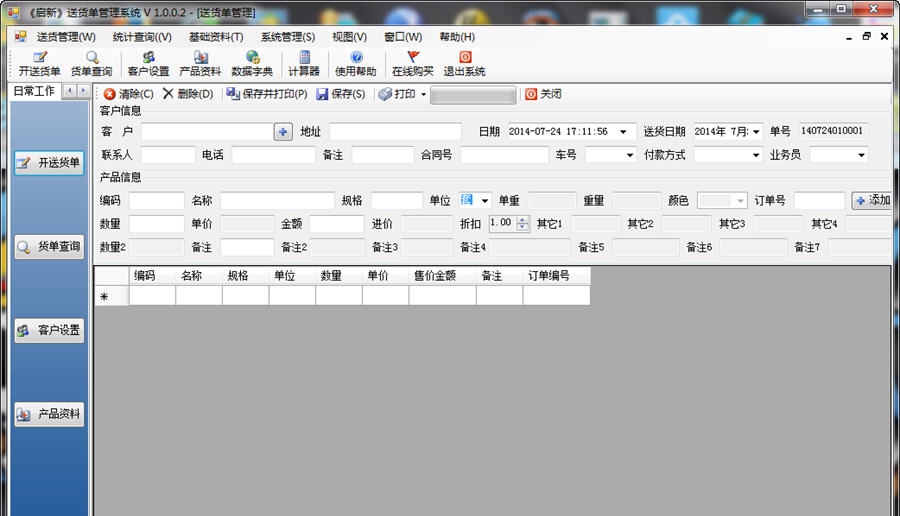Click the 清除(C) toolbar button
Viewport: 900px width, 516px height.
(x=129, y=94)
